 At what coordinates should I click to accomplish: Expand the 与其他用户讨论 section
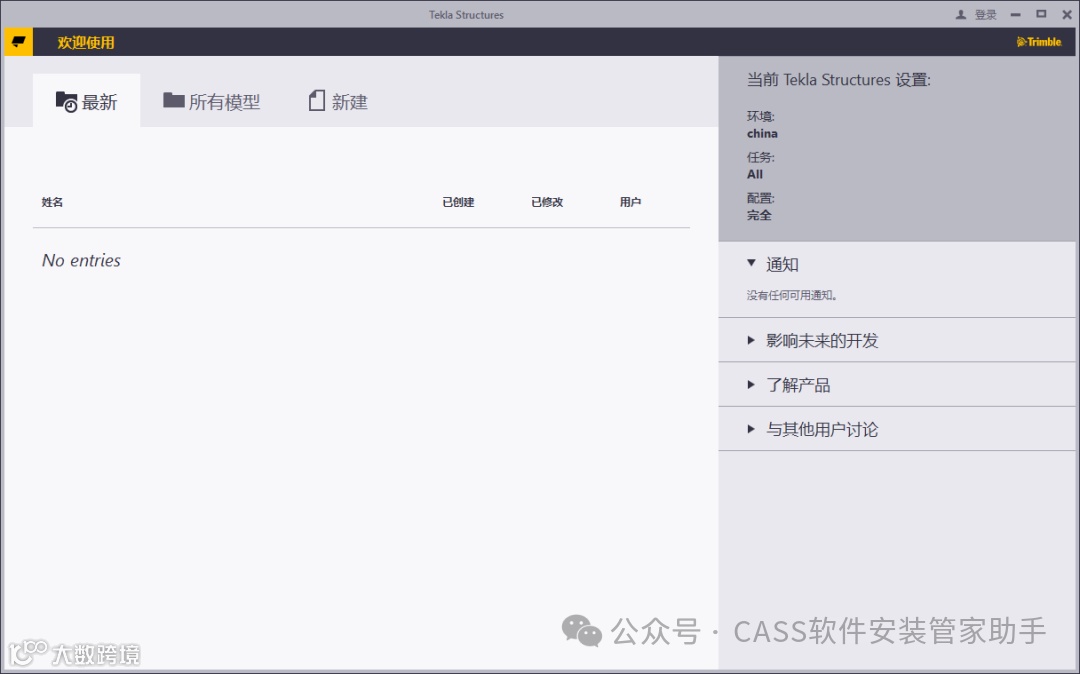pos(897,430)
